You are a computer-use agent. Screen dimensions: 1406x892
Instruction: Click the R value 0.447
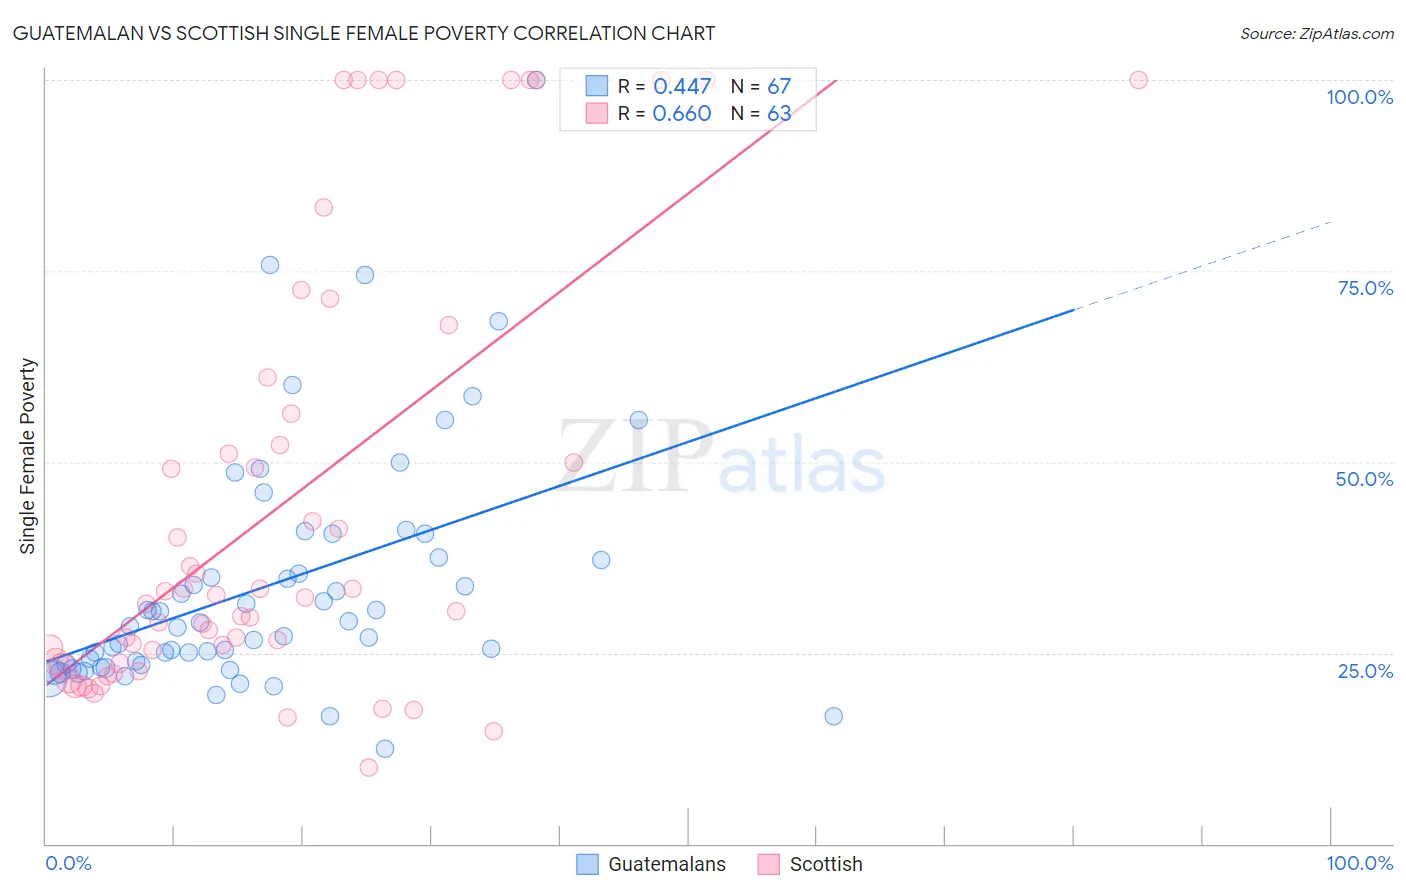coord(682,86)
